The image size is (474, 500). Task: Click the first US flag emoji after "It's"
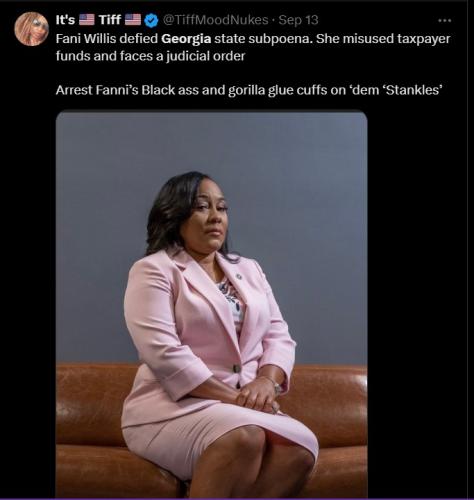tap(87, 20)
